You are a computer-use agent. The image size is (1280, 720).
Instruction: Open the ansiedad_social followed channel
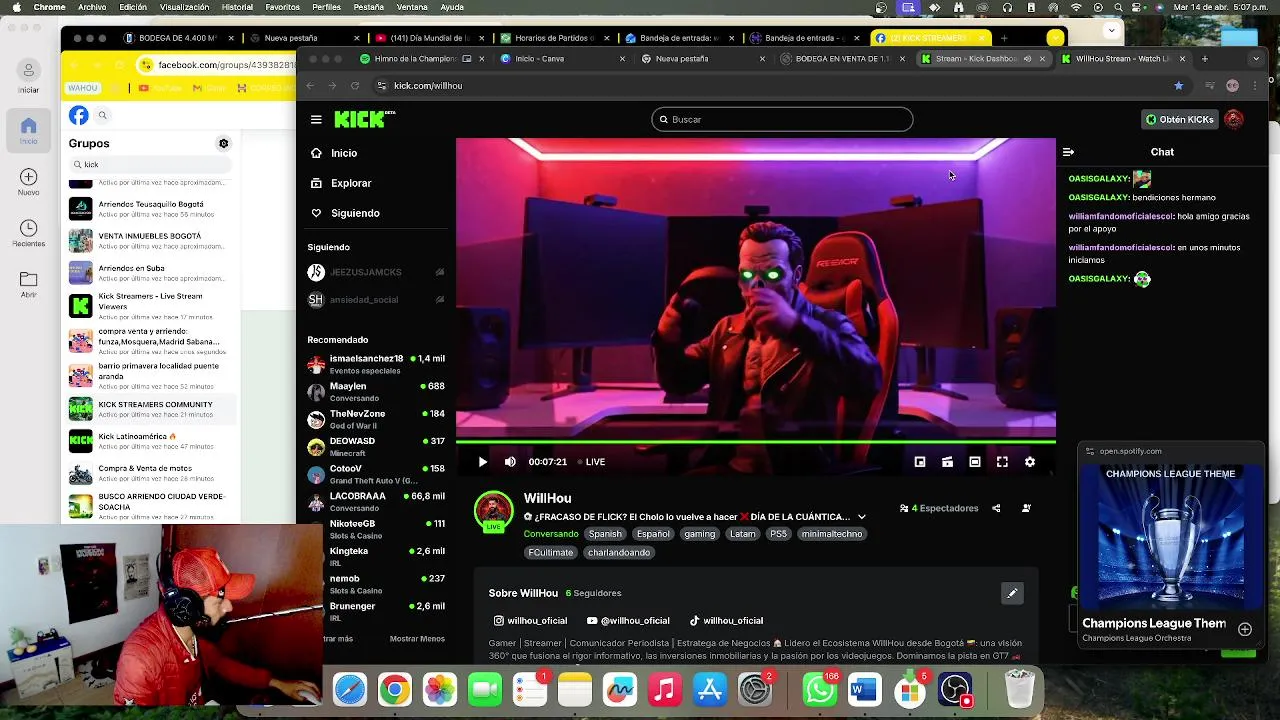pyautogui.click(x=376, y=299)
